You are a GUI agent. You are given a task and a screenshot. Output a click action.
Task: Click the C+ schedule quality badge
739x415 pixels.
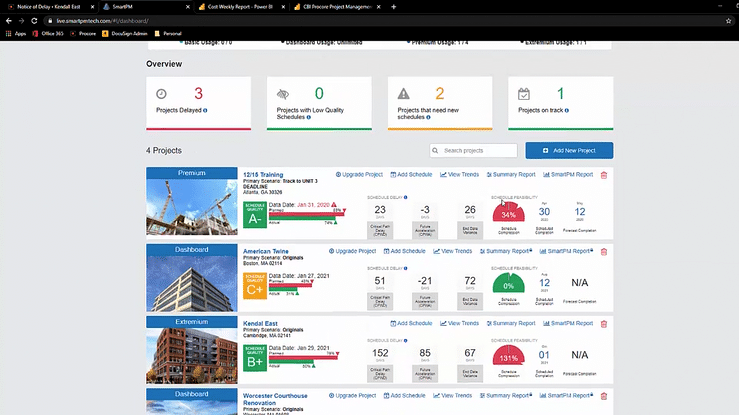pos(255,286)
